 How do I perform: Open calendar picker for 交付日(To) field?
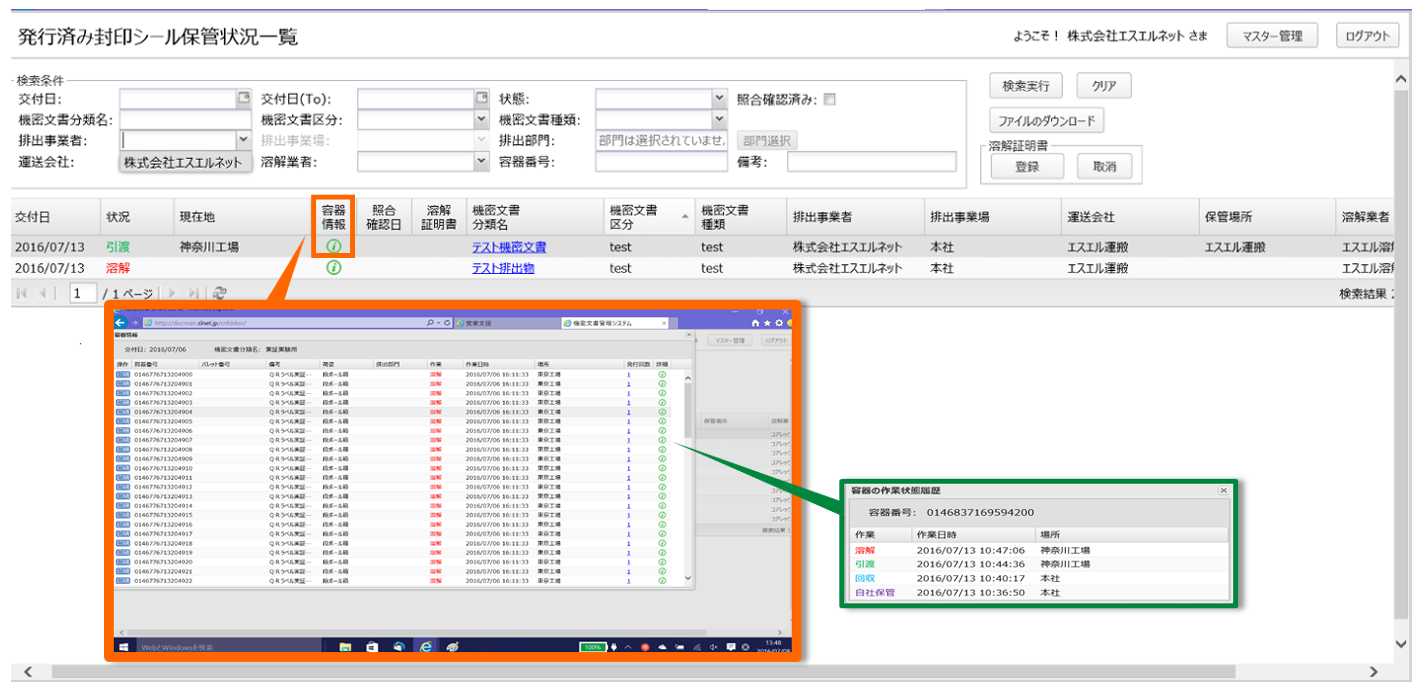point(481,99)
